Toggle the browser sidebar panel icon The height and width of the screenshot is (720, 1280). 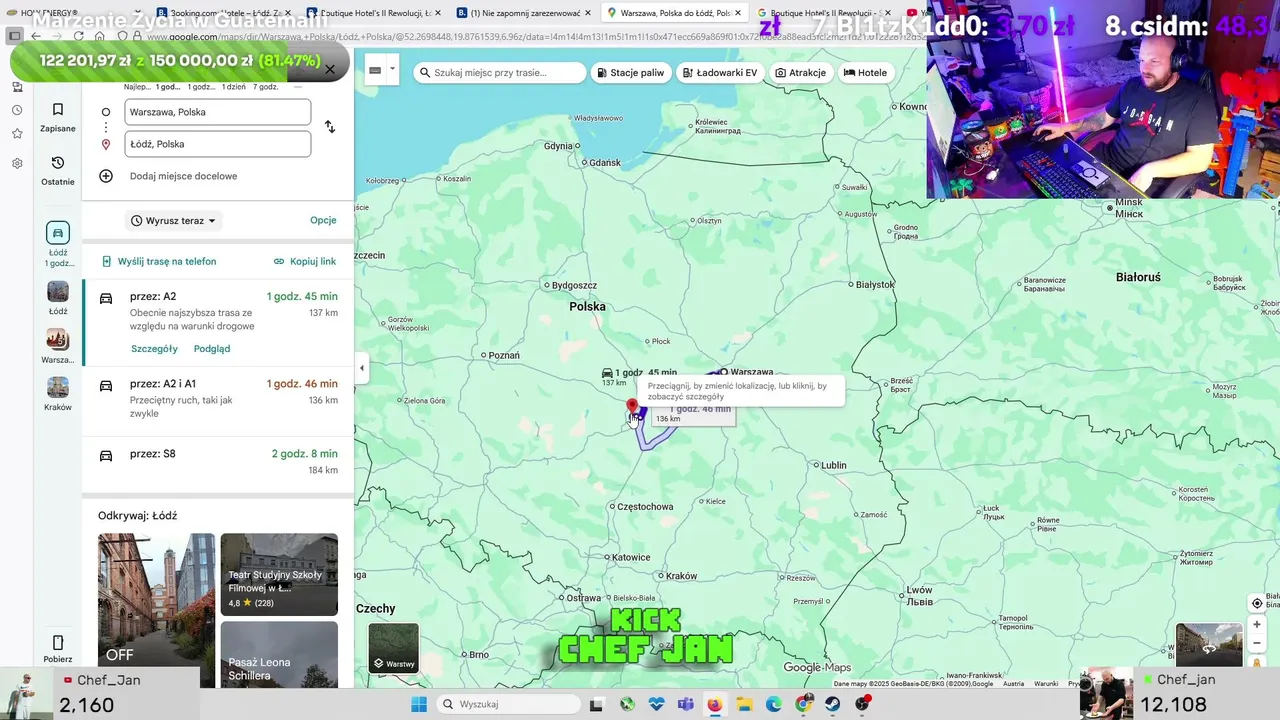tap(15, 36)
